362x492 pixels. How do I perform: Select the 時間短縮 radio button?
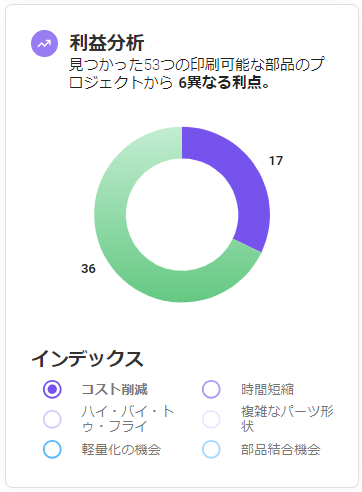pyautogui.click(x=211, y=389)
